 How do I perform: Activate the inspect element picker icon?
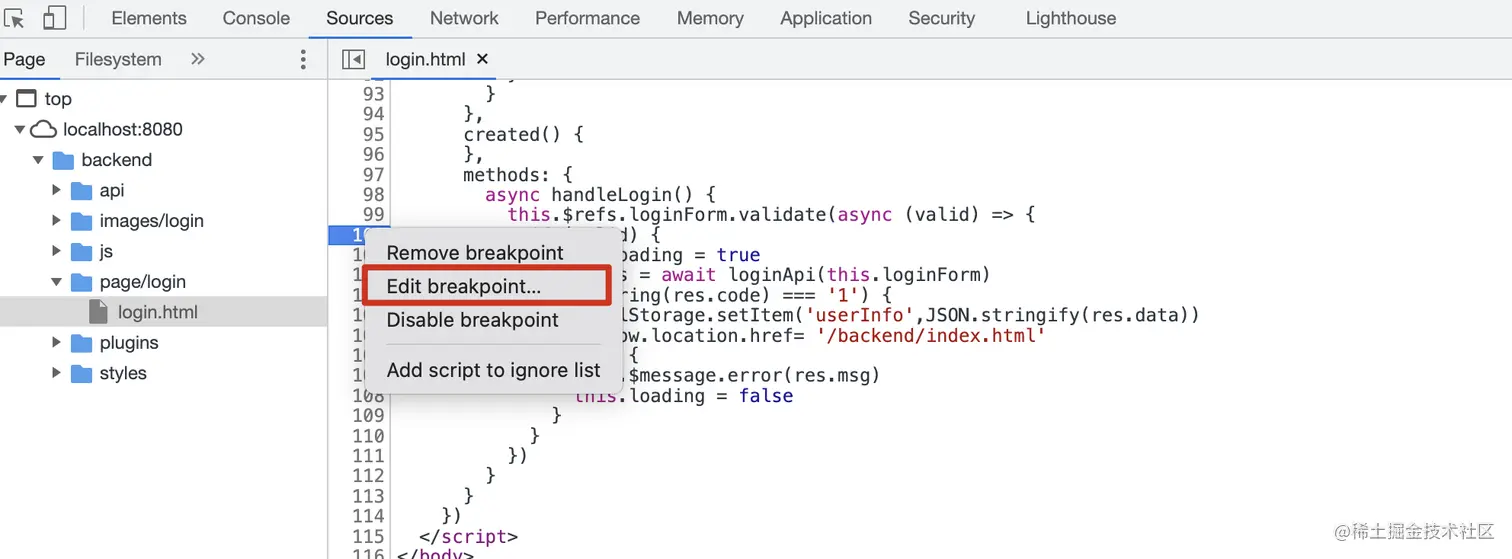click(x=14, y=18)
